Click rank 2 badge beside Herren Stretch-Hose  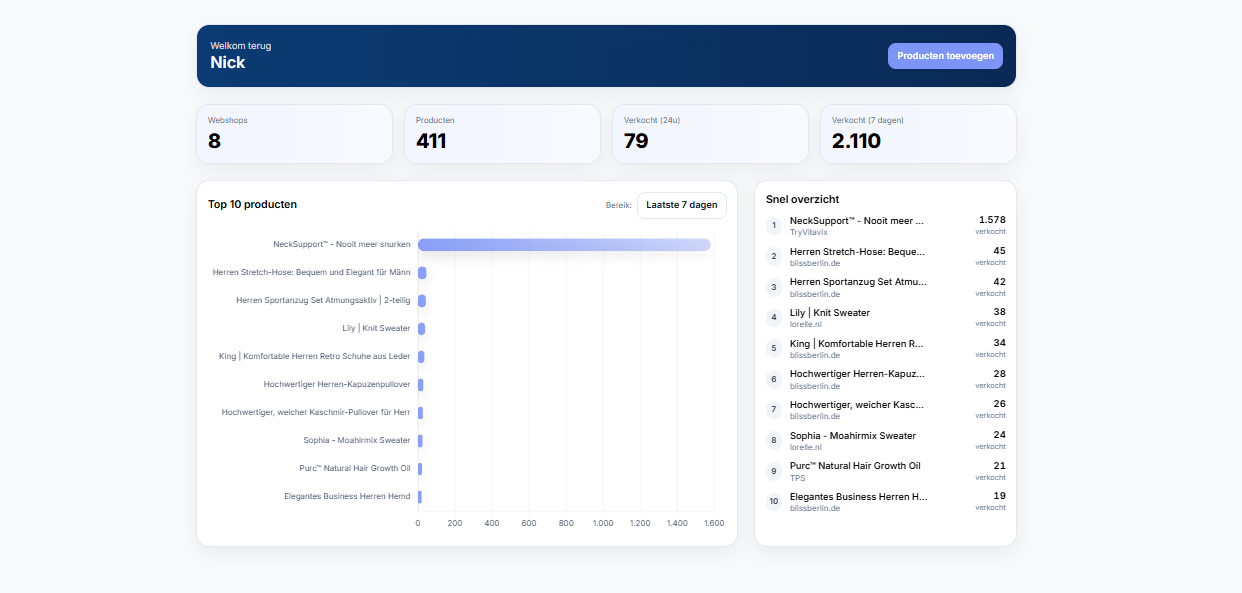tap(774, 256)
